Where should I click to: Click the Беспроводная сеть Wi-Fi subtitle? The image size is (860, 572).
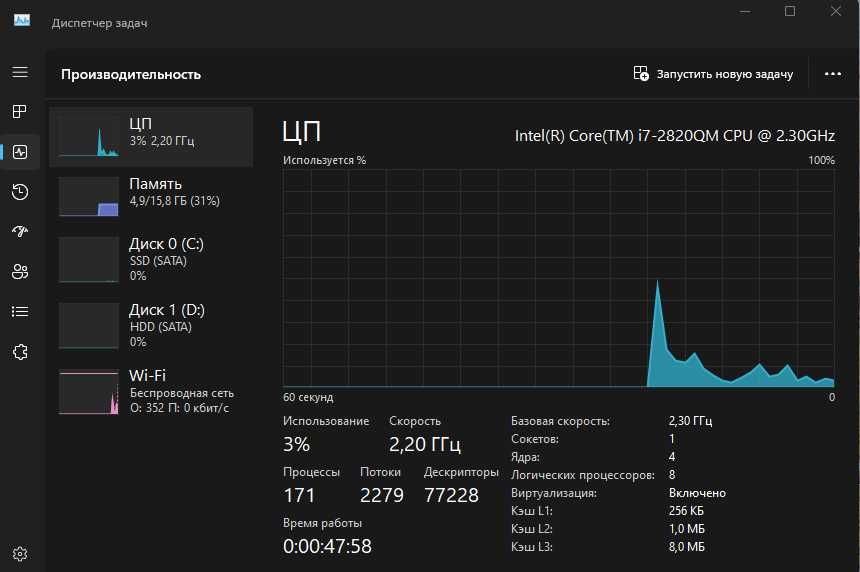182,393
